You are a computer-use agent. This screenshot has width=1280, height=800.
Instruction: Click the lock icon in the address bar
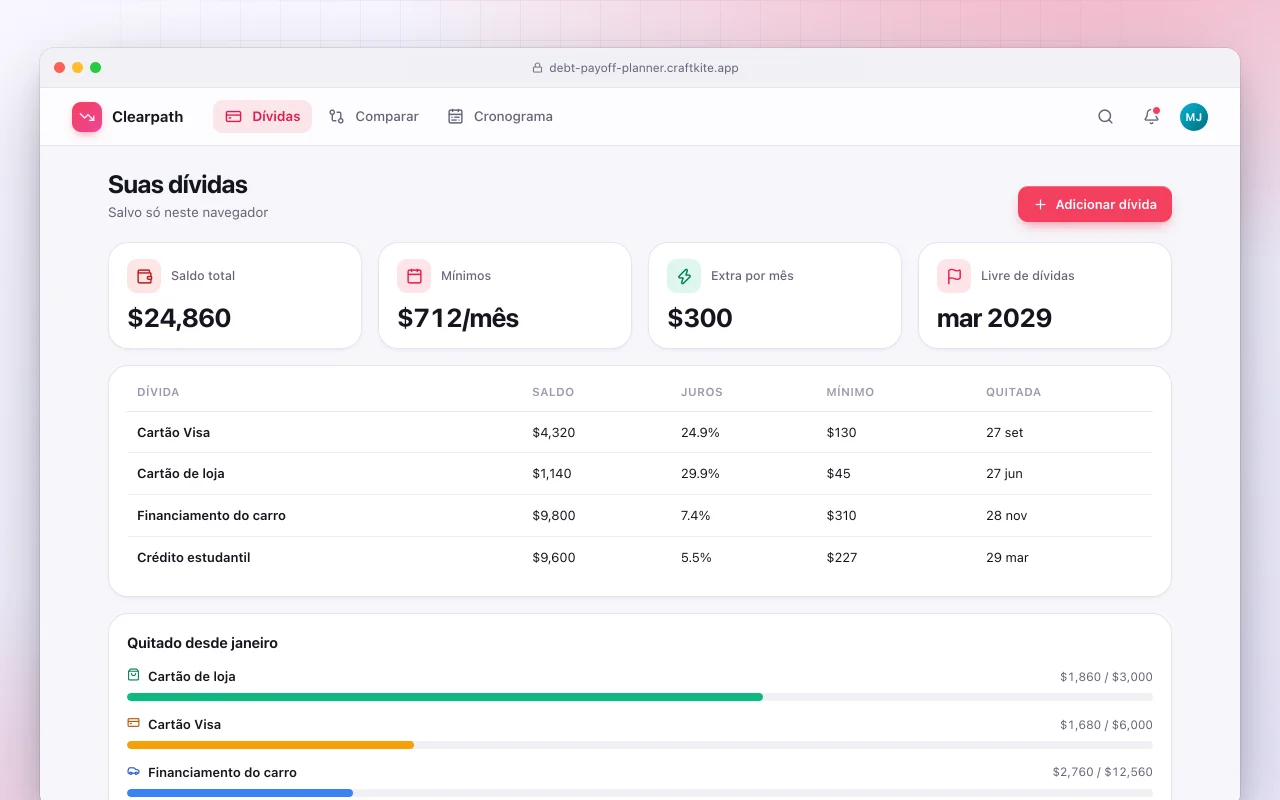point(537,68)
